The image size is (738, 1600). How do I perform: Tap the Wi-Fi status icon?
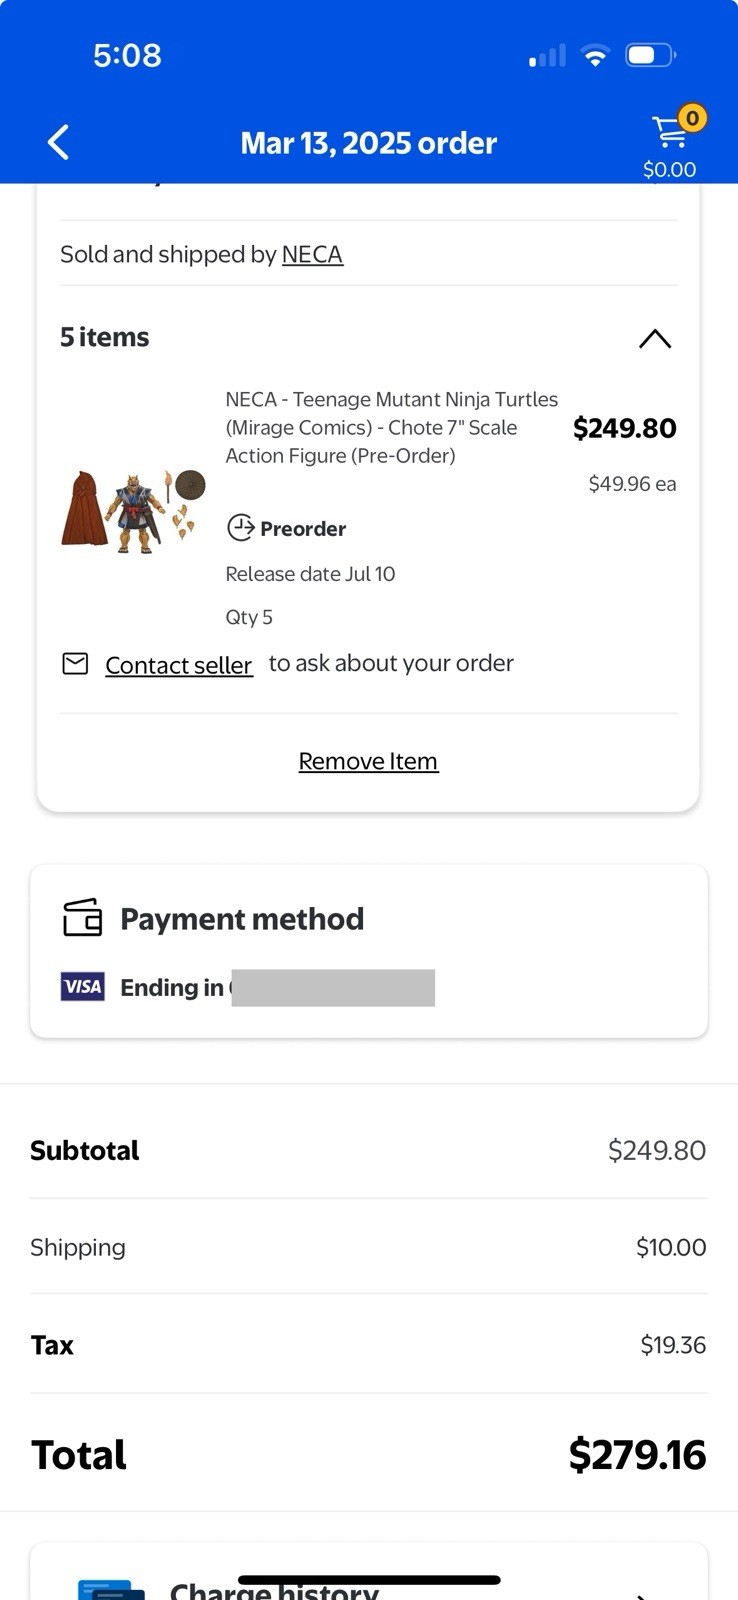tap(595, 56)
